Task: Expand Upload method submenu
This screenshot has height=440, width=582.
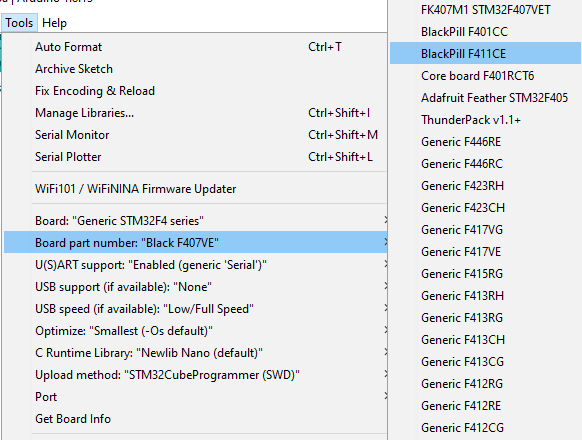Action: (196, 375)
